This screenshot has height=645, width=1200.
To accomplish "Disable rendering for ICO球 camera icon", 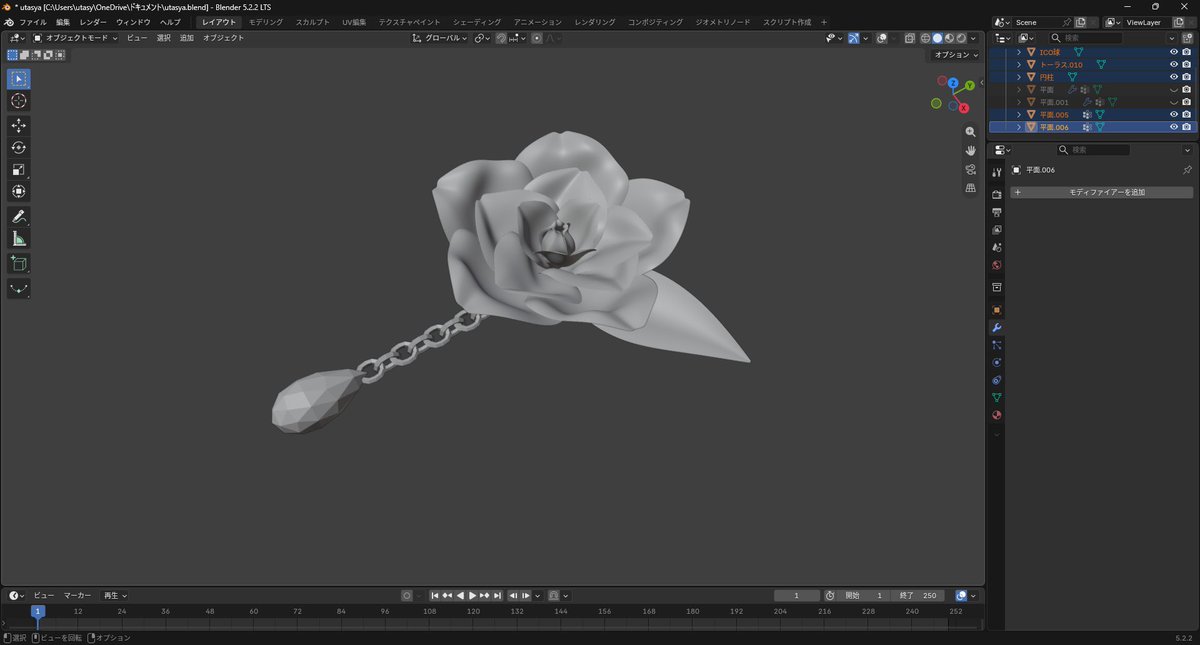I will 1186,52.
